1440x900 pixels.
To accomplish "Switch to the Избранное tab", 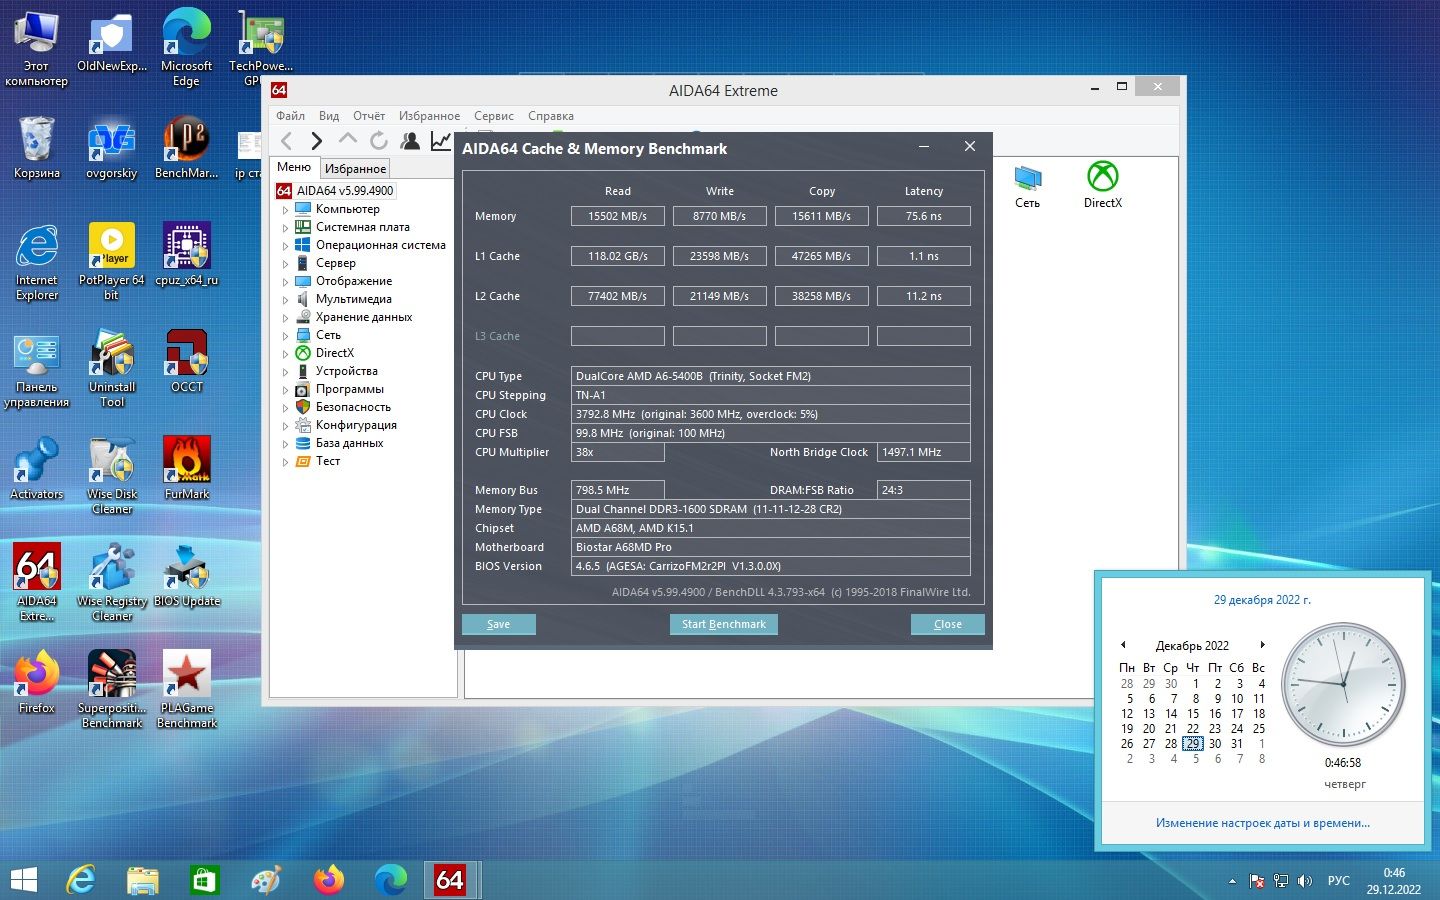I will coord(355,169).
